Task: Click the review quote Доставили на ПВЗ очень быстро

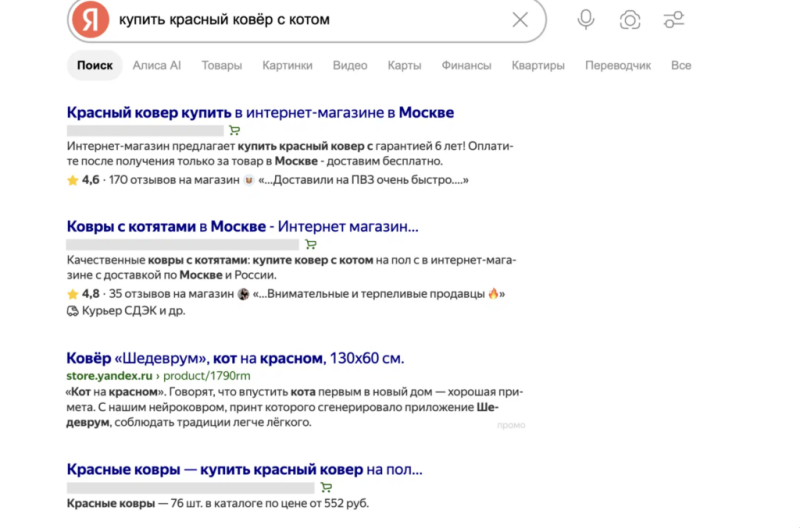Action: [x=363, y=180]
